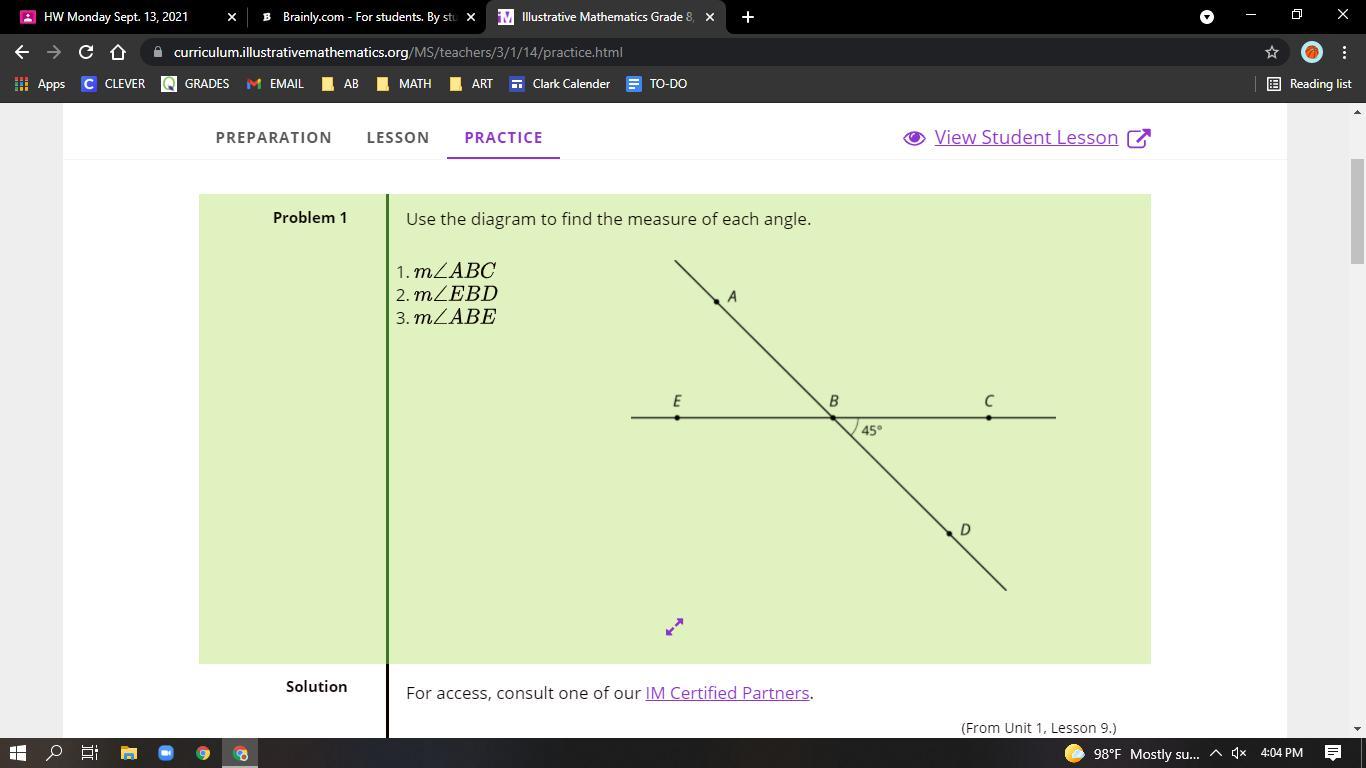Viewport: 1366px width, 768px height.
Task: Click the browser reload button
Action: point(86,52)
